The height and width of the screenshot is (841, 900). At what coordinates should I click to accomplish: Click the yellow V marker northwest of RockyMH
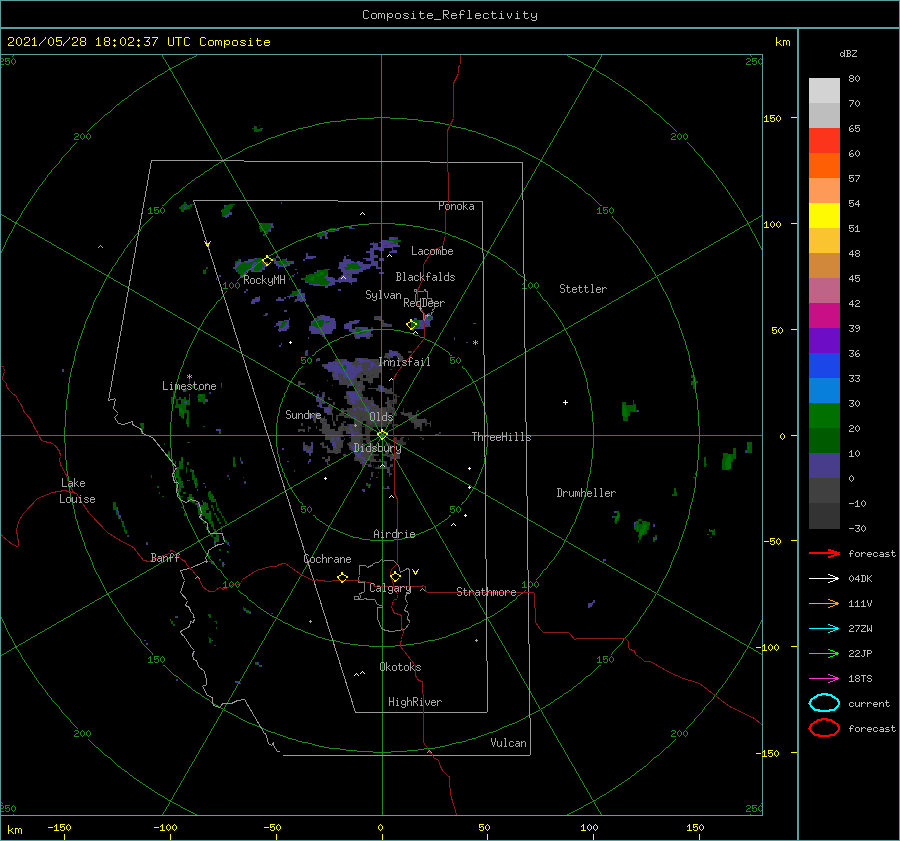coord(207,244)
